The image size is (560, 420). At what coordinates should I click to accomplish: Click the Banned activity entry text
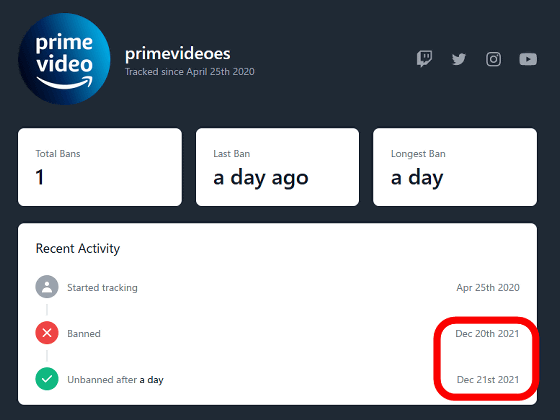tap(84, 334)
